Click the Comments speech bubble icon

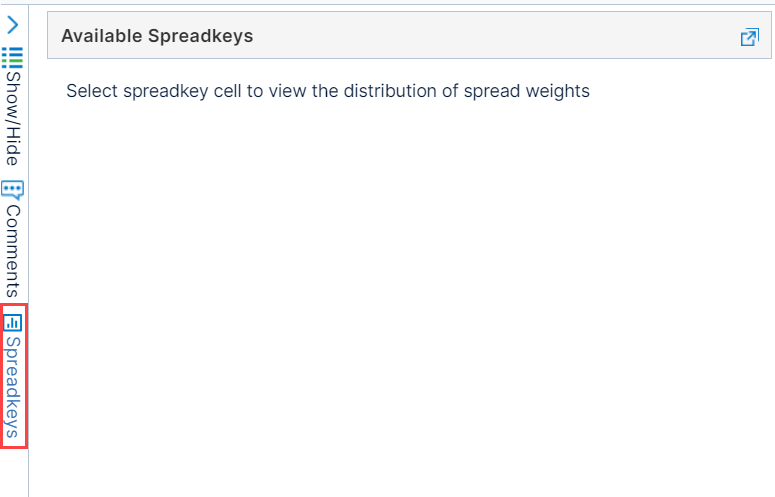pos(12,190)
